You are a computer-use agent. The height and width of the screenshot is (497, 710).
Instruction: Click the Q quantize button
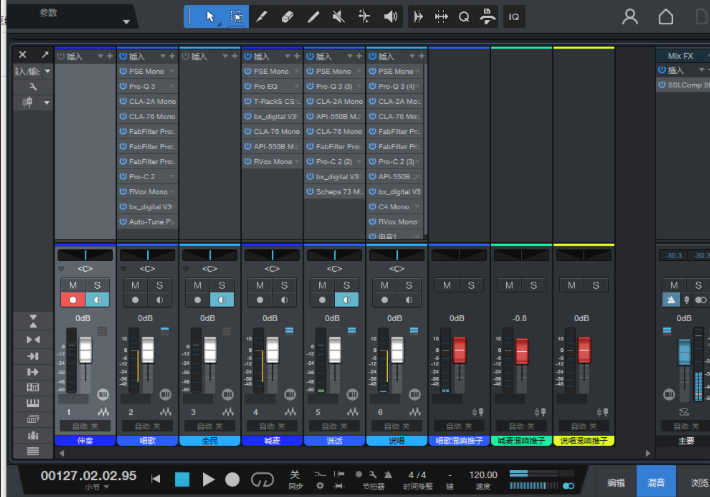pyautogui.click(x=464, y=17)
